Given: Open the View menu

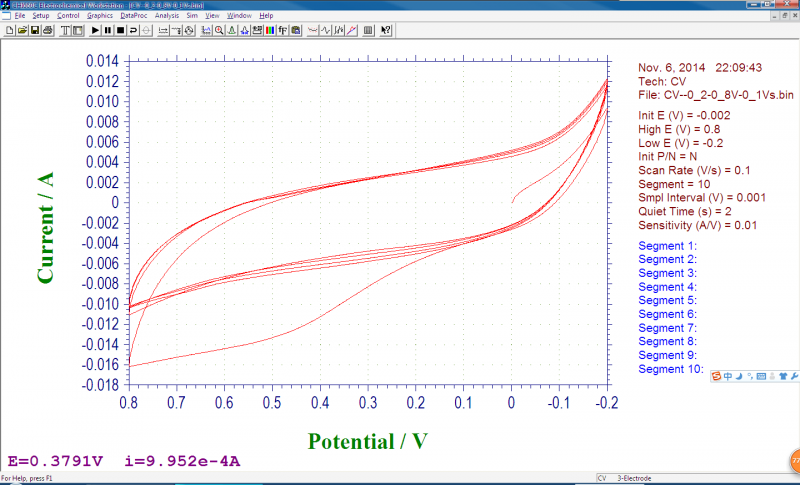Looking at the screenshot, I should point(212,16).
